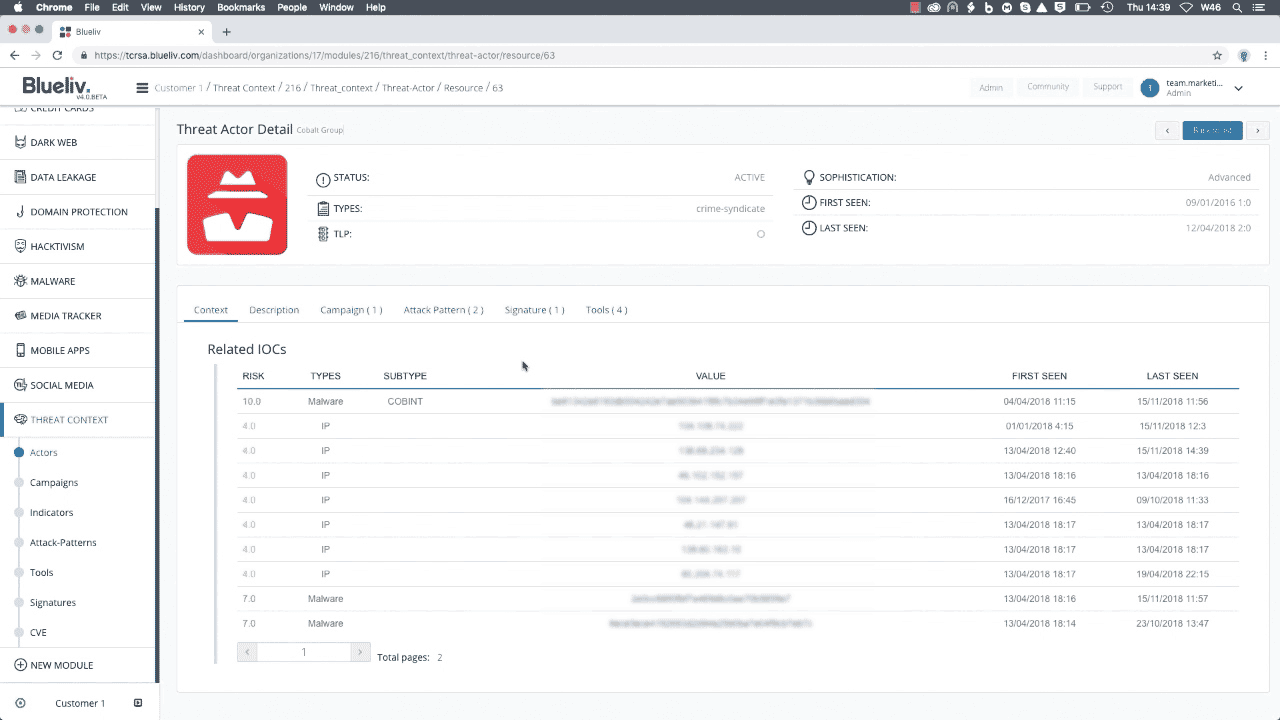Screen dimensions: 1280x720
Task: Go to the next IOC page
Action: (x=360, y=652)
